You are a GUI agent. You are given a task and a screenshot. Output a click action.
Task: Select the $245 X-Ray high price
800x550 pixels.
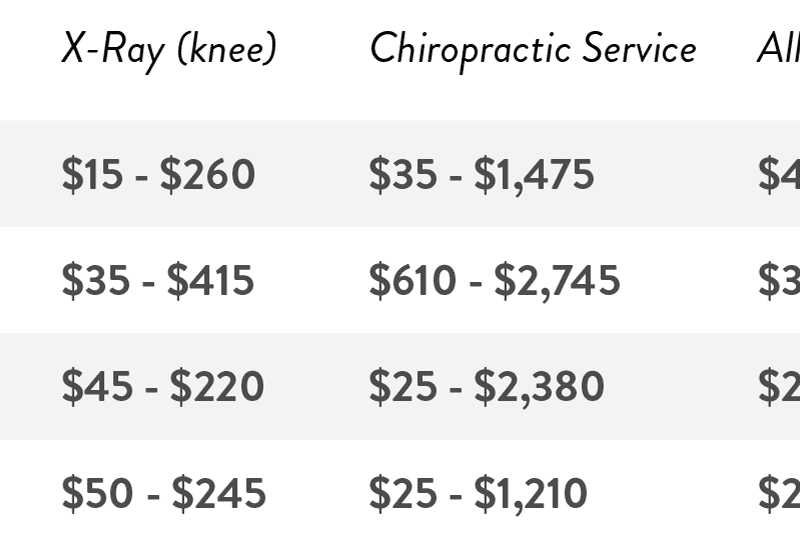(218, 493)
